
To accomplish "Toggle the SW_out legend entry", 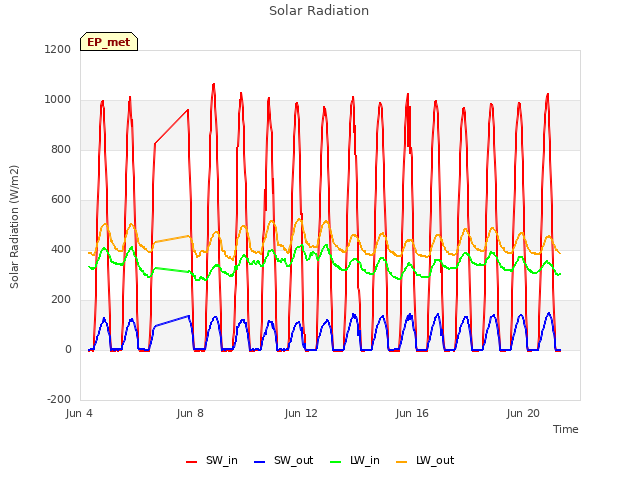I will (283, 461).
